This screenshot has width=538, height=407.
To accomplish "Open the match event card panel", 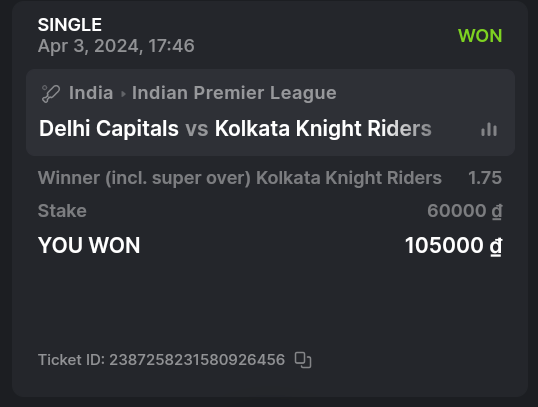I will (x=270, y=113).
